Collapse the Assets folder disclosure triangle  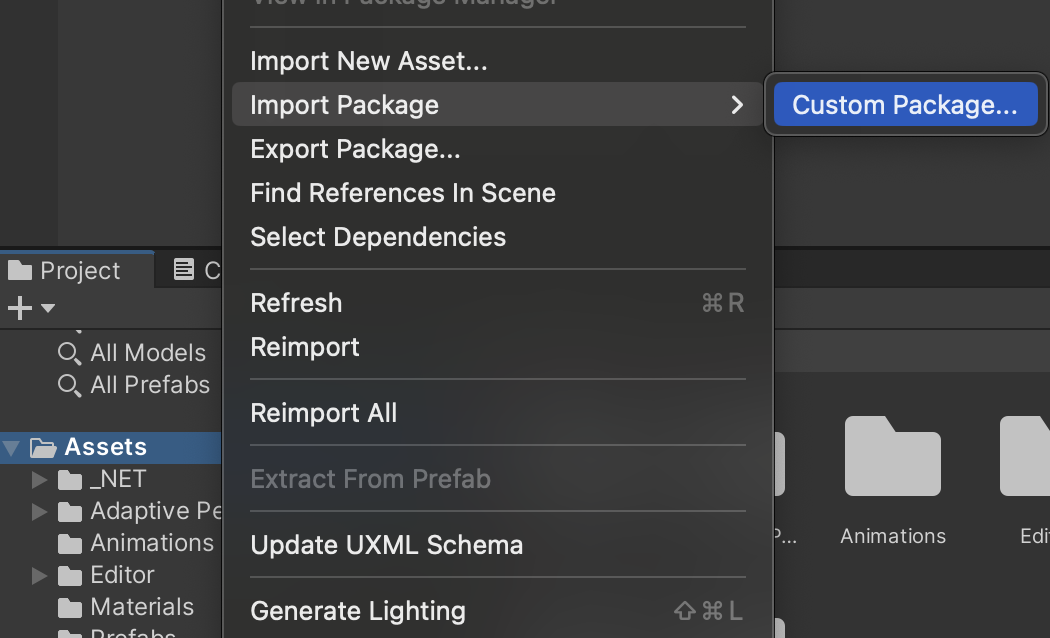[x=11, y=447]
